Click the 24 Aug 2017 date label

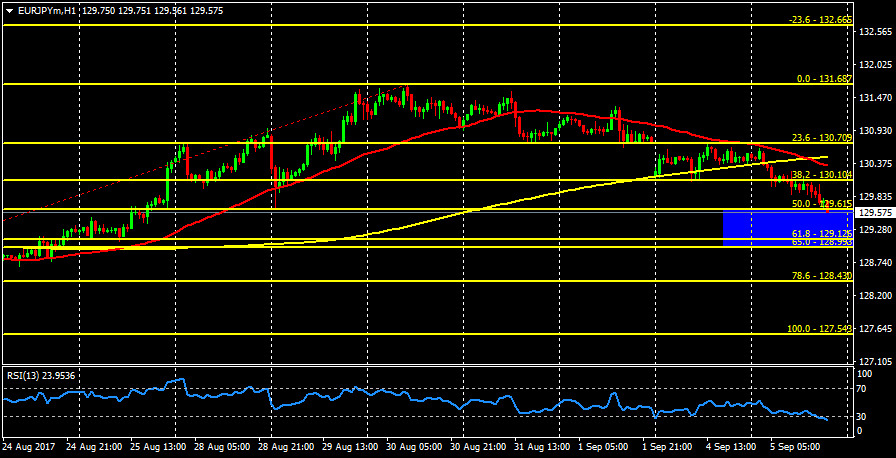[x=28, y=445]
